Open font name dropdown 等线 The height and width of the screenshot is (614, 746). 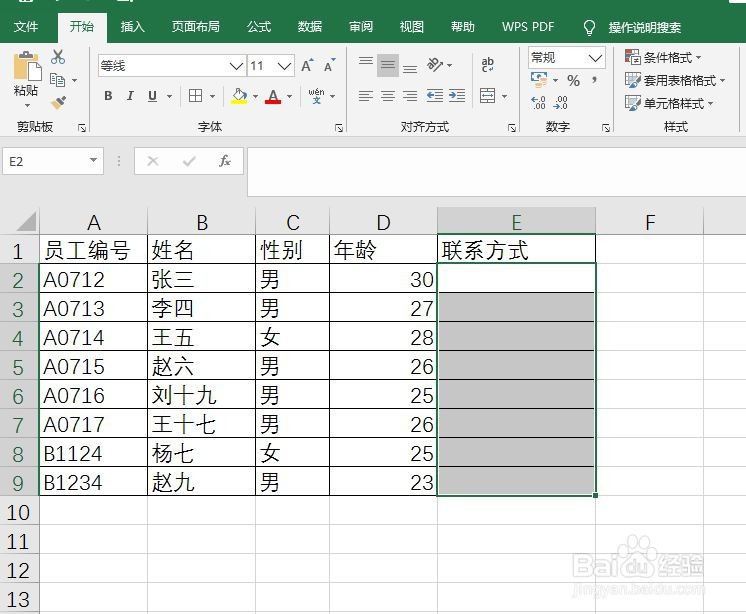click(236, 66)
